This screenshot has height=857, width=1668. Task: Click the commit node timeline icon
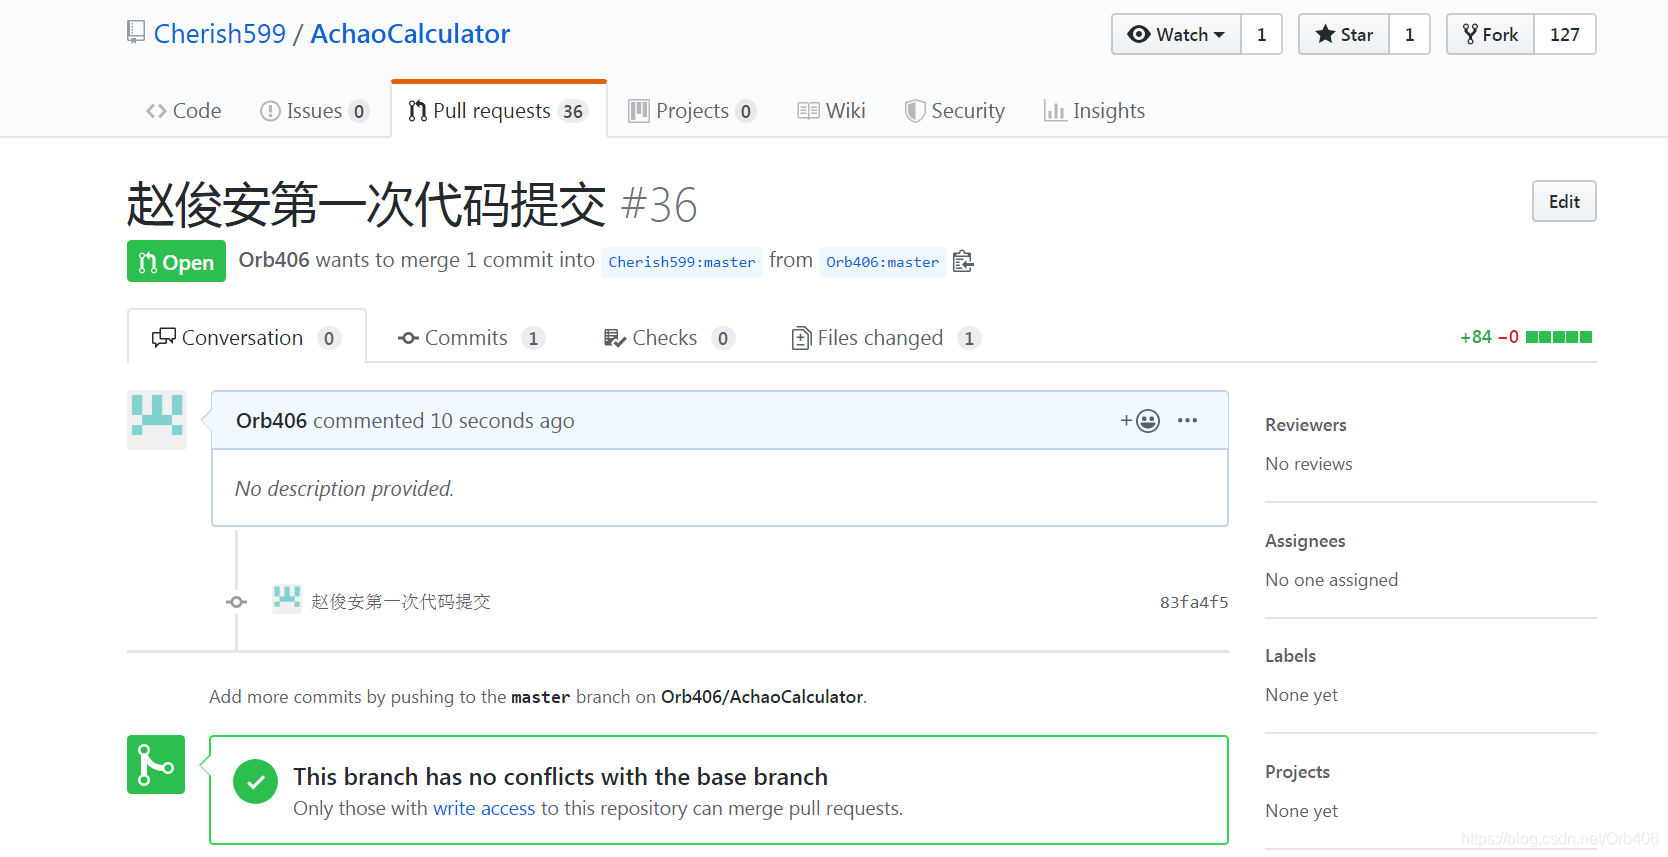236,602
